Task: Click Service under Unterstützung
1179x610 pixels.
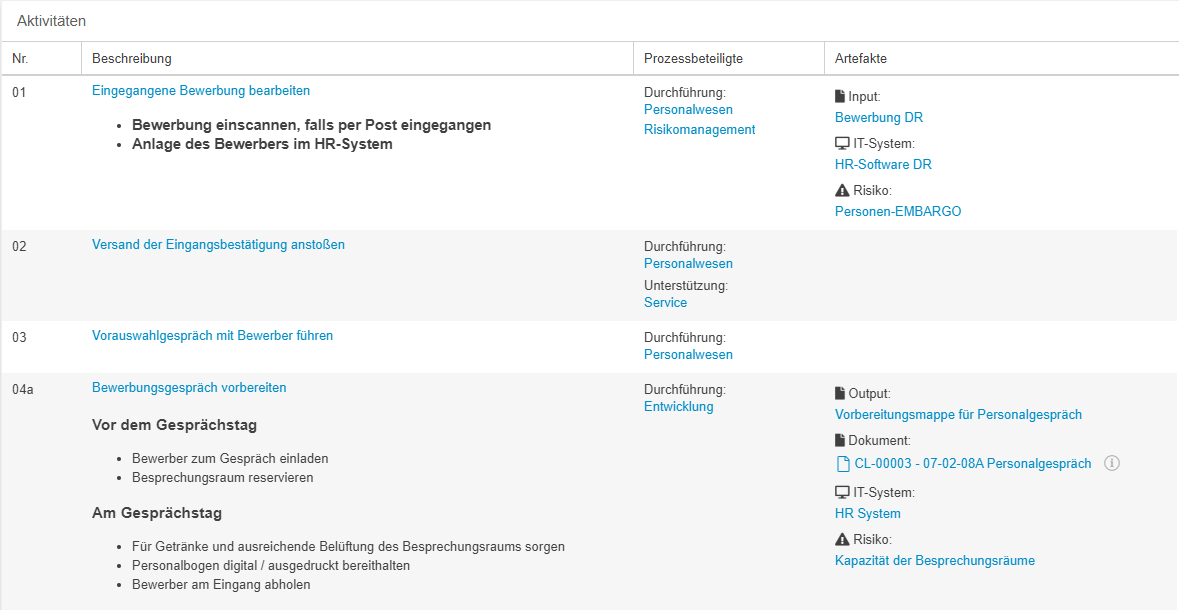Action: (665, 303)
